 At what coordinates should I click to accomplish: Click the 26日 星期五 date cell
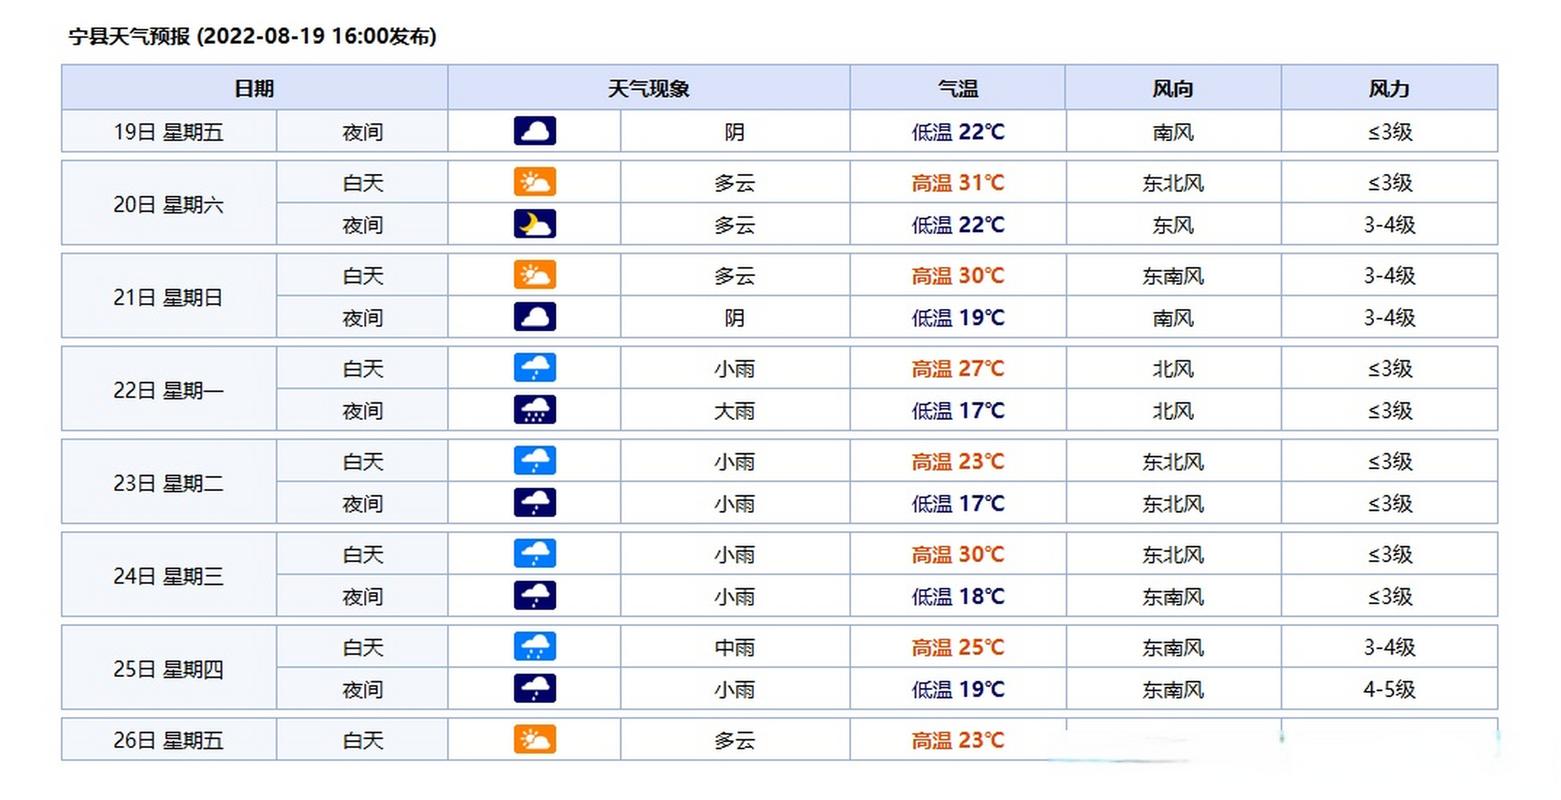[x=169, y=740]
